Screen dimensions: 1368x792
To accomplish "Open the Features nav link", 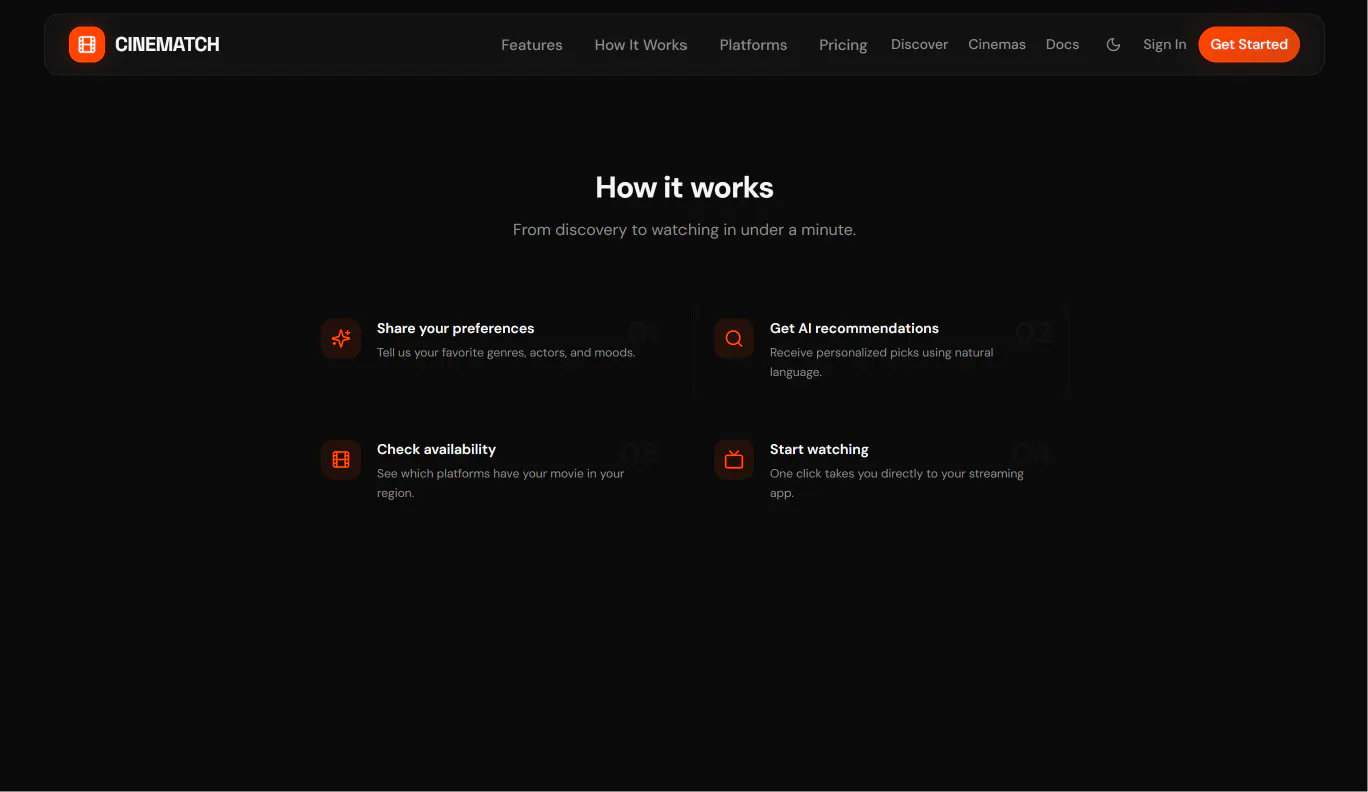I will click(x=532, y=45).
